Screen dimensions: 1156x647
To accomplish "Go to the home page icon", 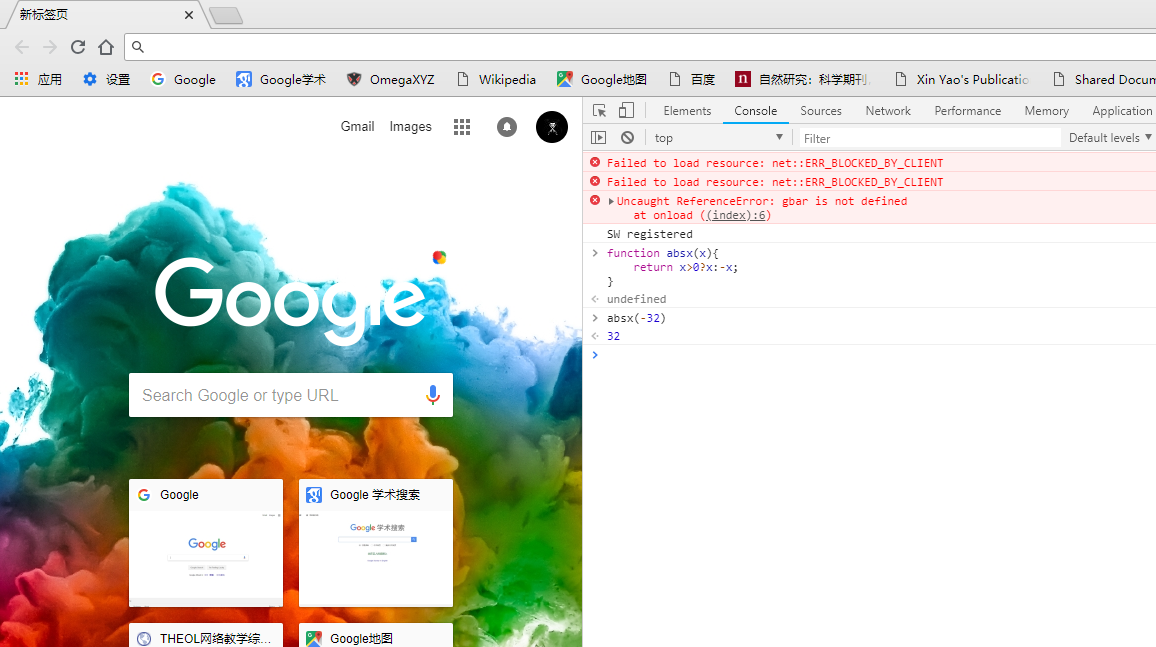I will tap(106, 47).
